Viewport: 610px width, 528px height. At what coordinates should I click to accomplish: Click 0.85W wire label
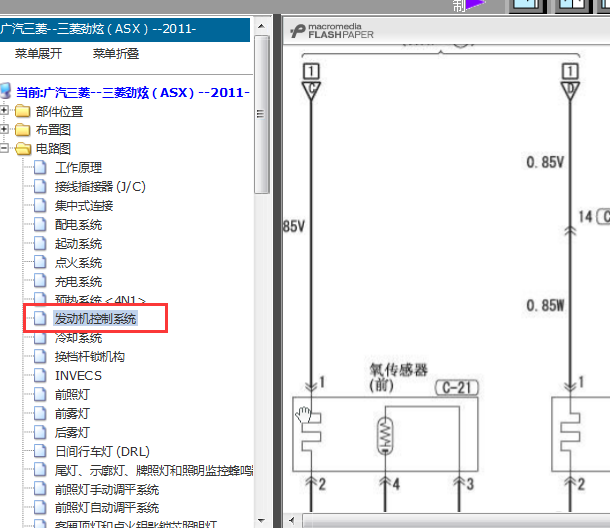tap(545, 305)
